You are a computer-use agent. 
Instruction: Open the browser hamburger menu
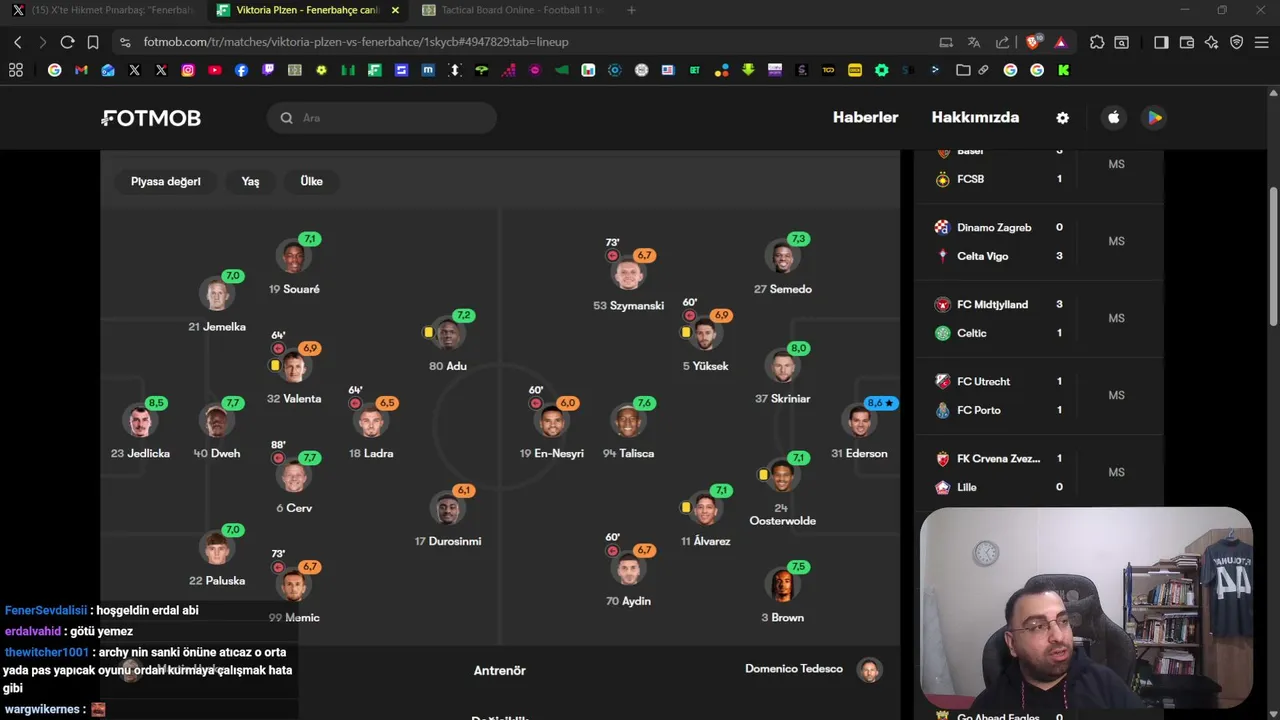1262,42
